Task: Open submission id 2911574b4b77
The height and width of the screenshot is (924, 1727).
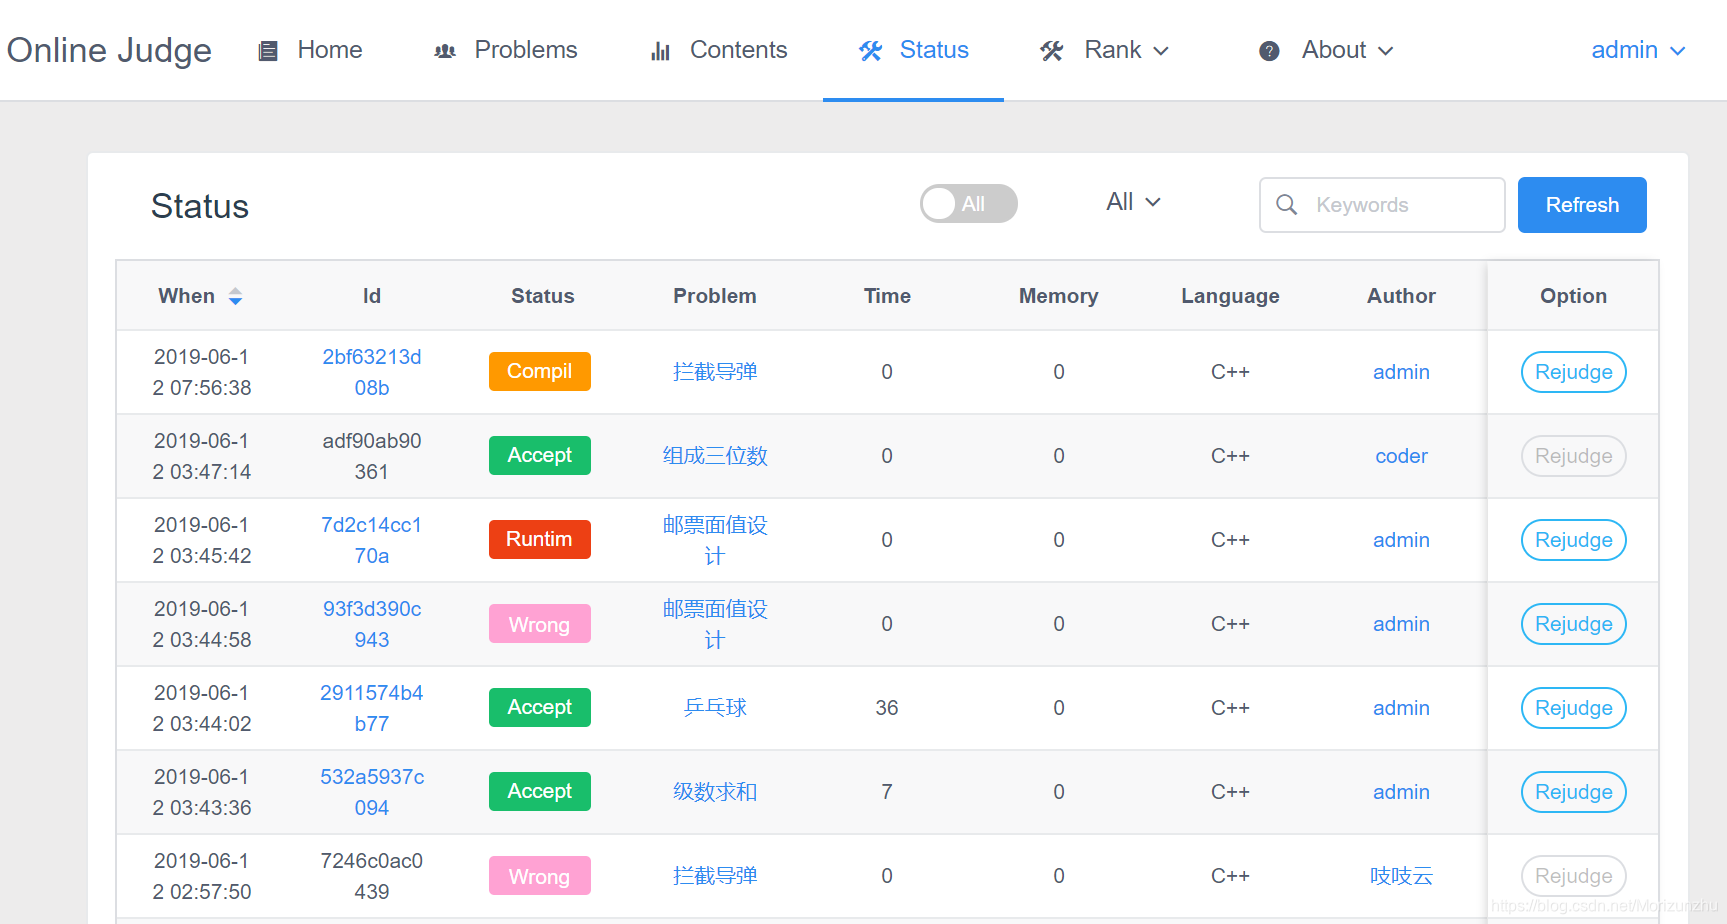Action: coord(372,708)
